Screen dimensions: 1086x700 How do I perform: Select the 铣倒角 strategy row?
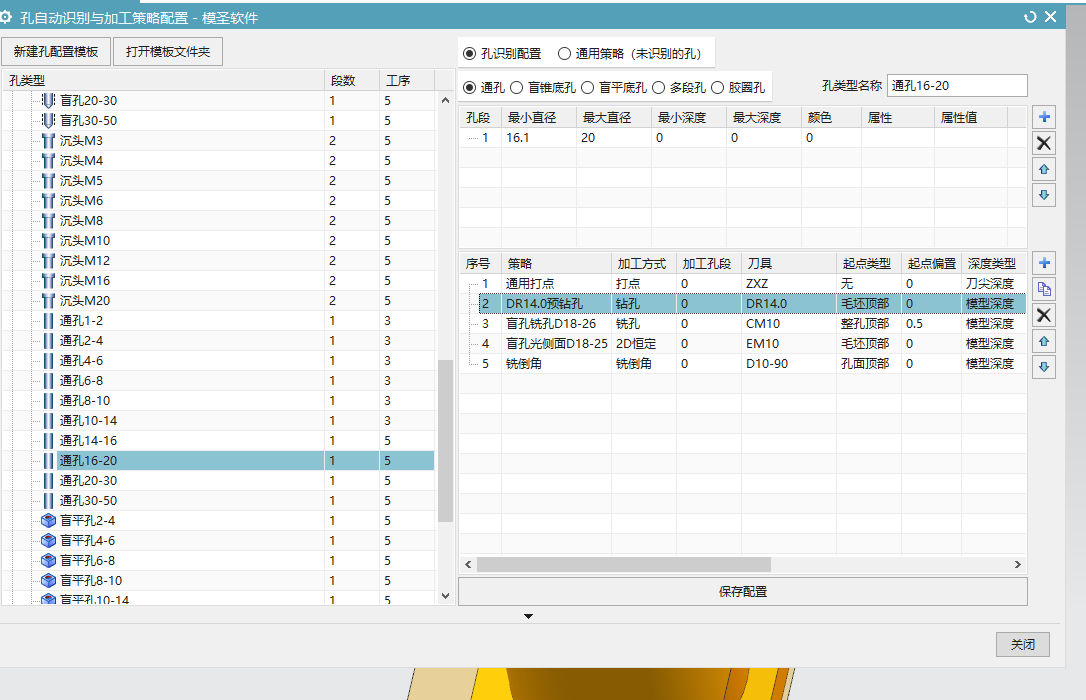pos(742,364)
